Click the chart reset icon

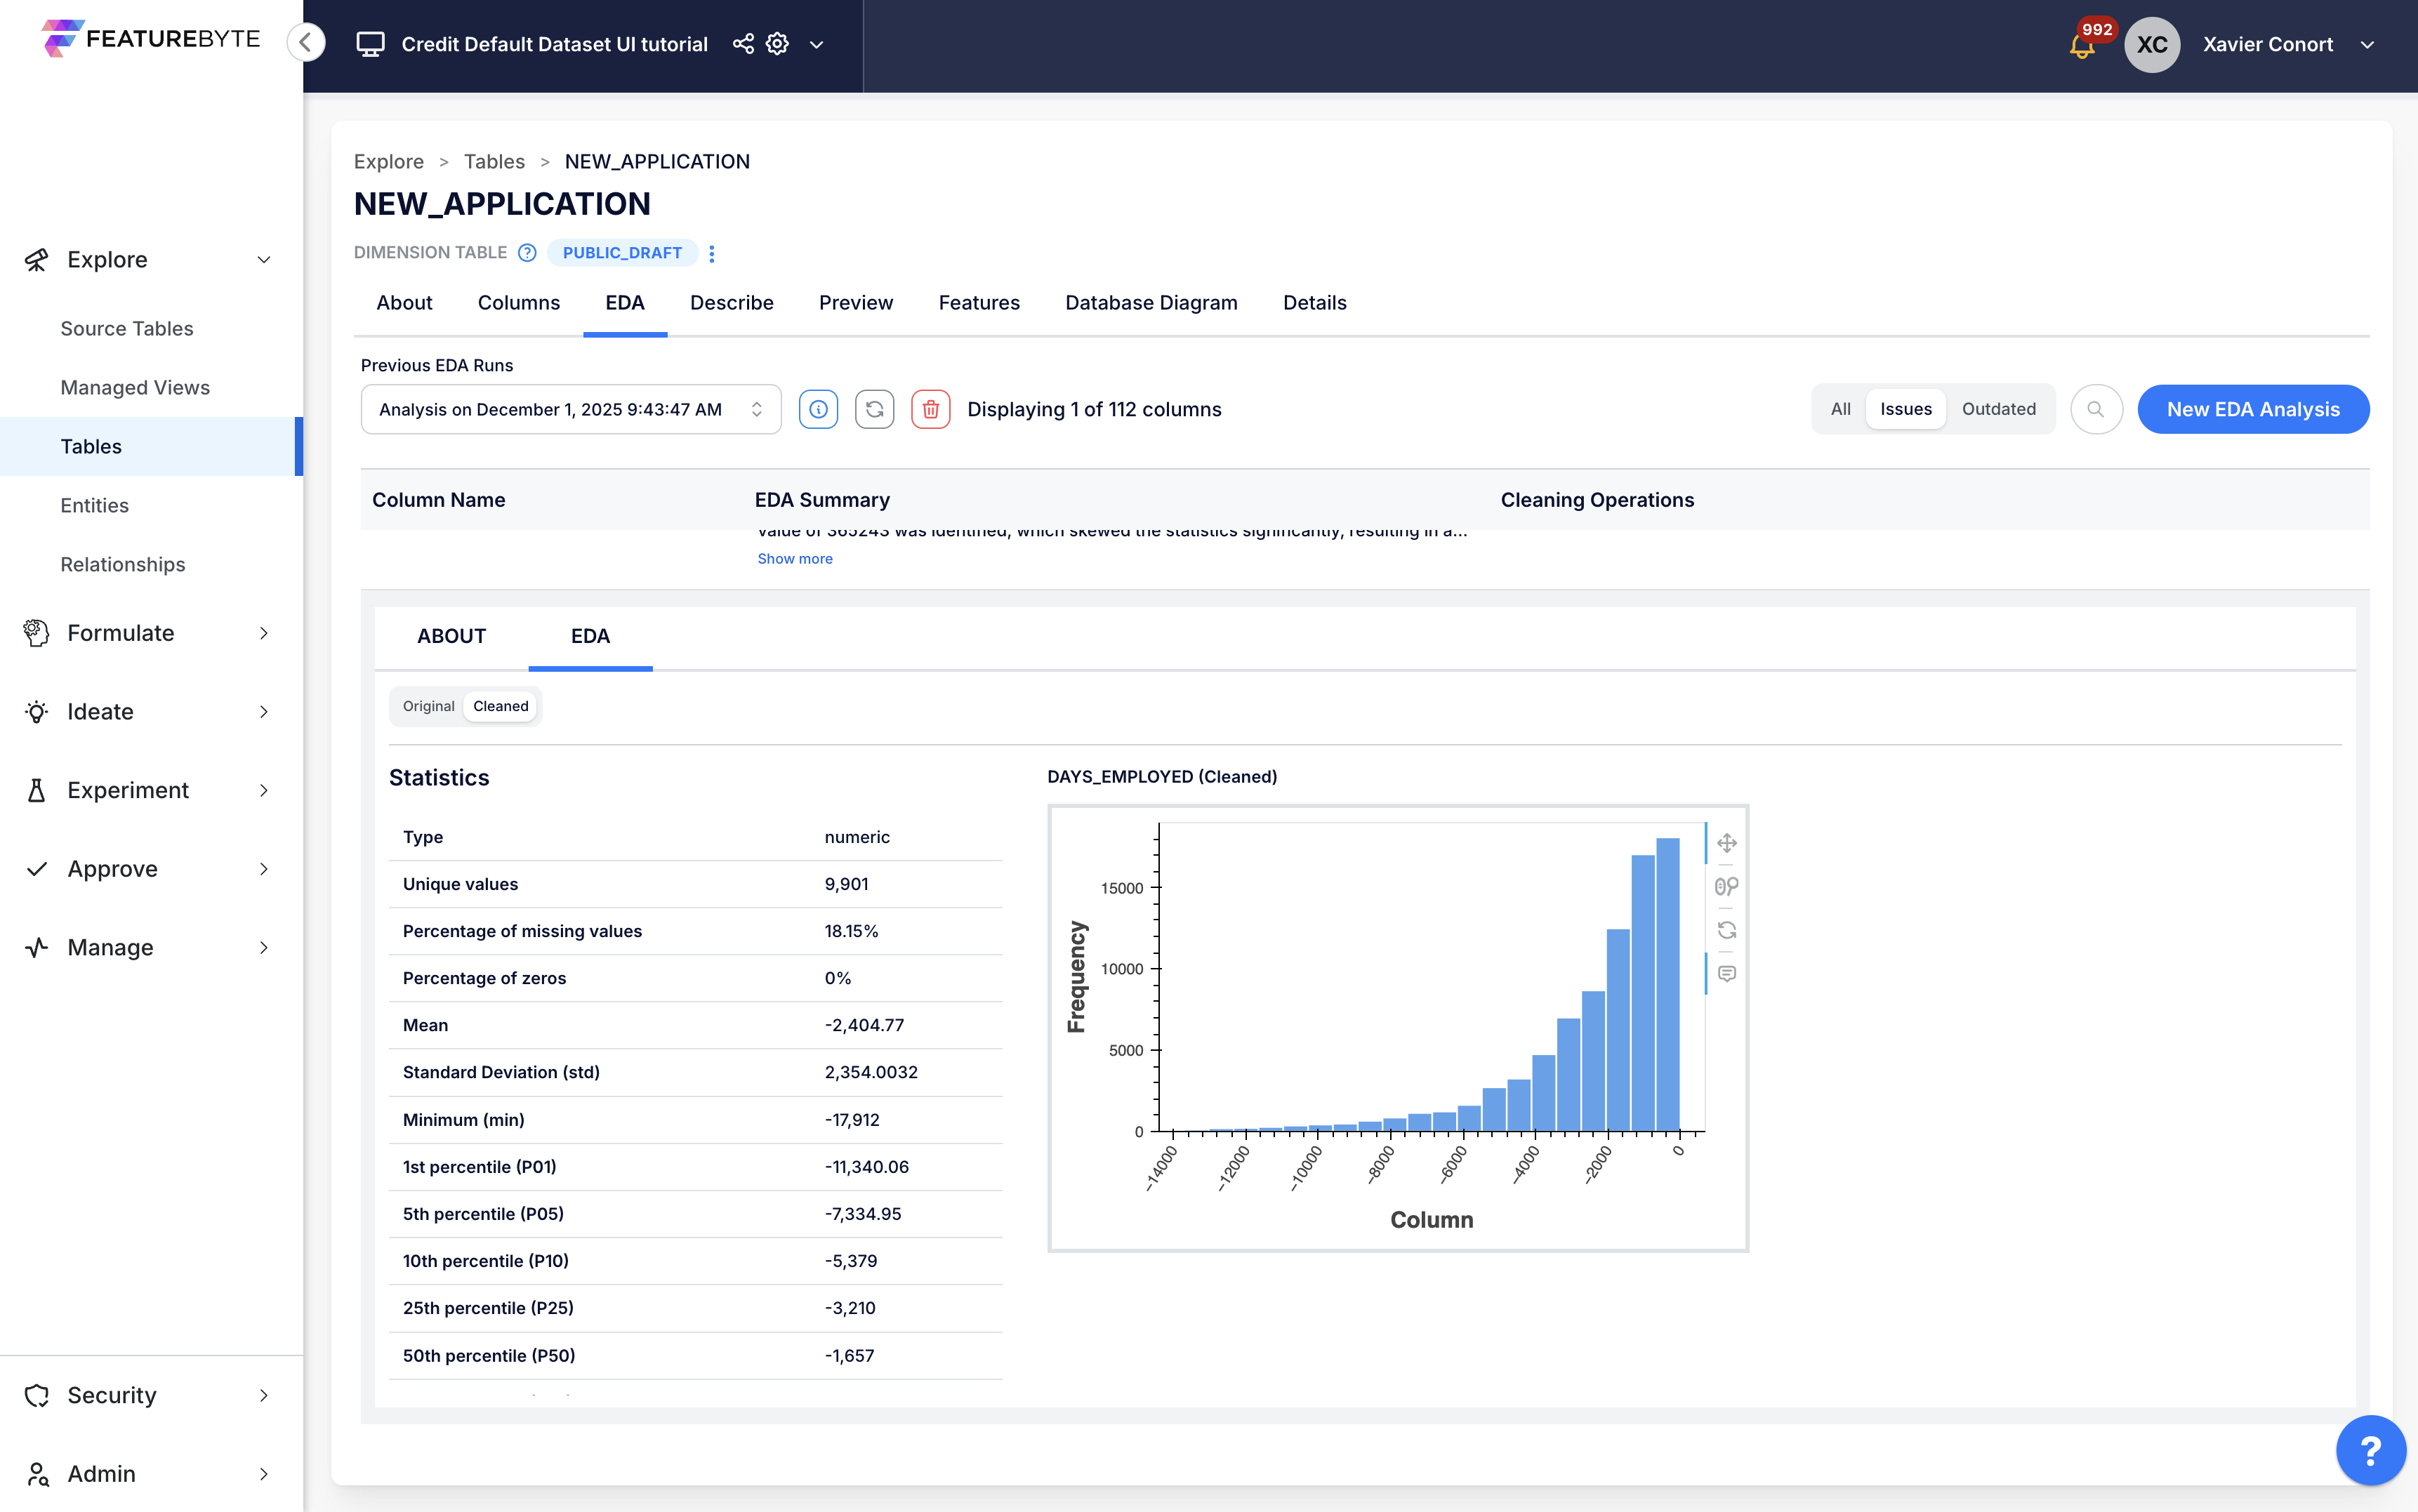point(1727,930)
